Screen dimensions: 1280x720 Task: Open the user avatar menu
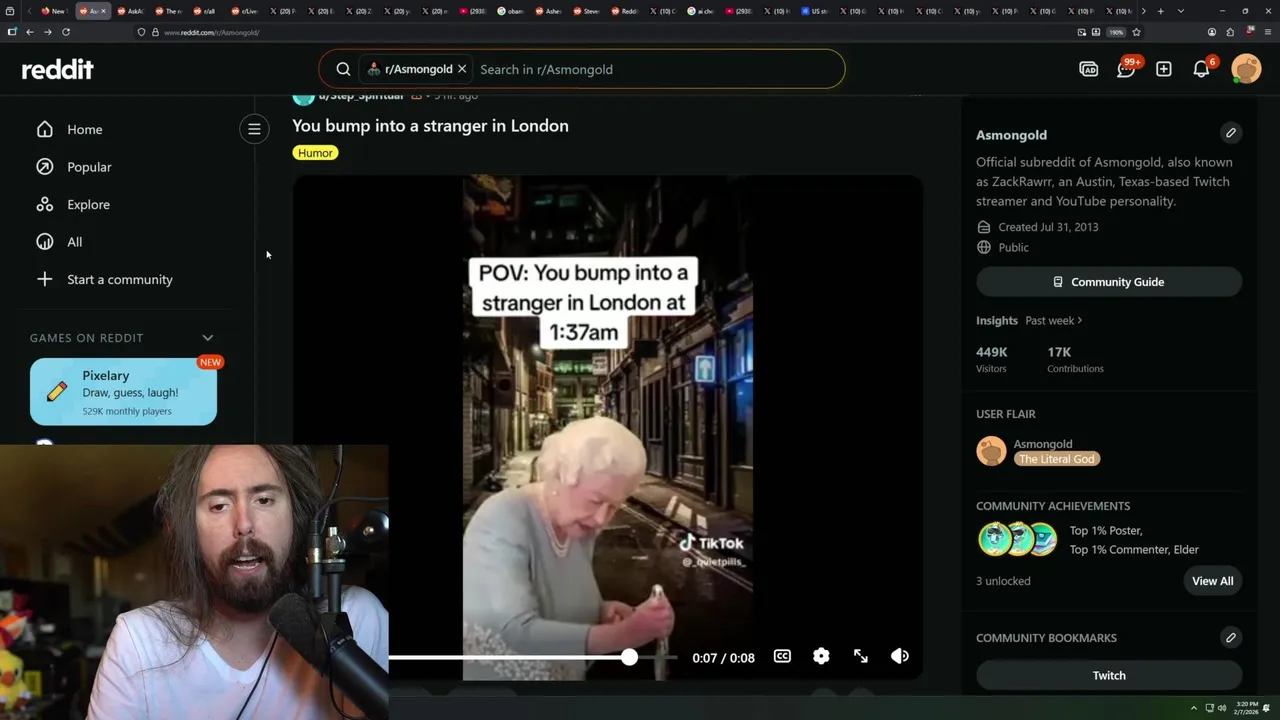click(1246, 69)
